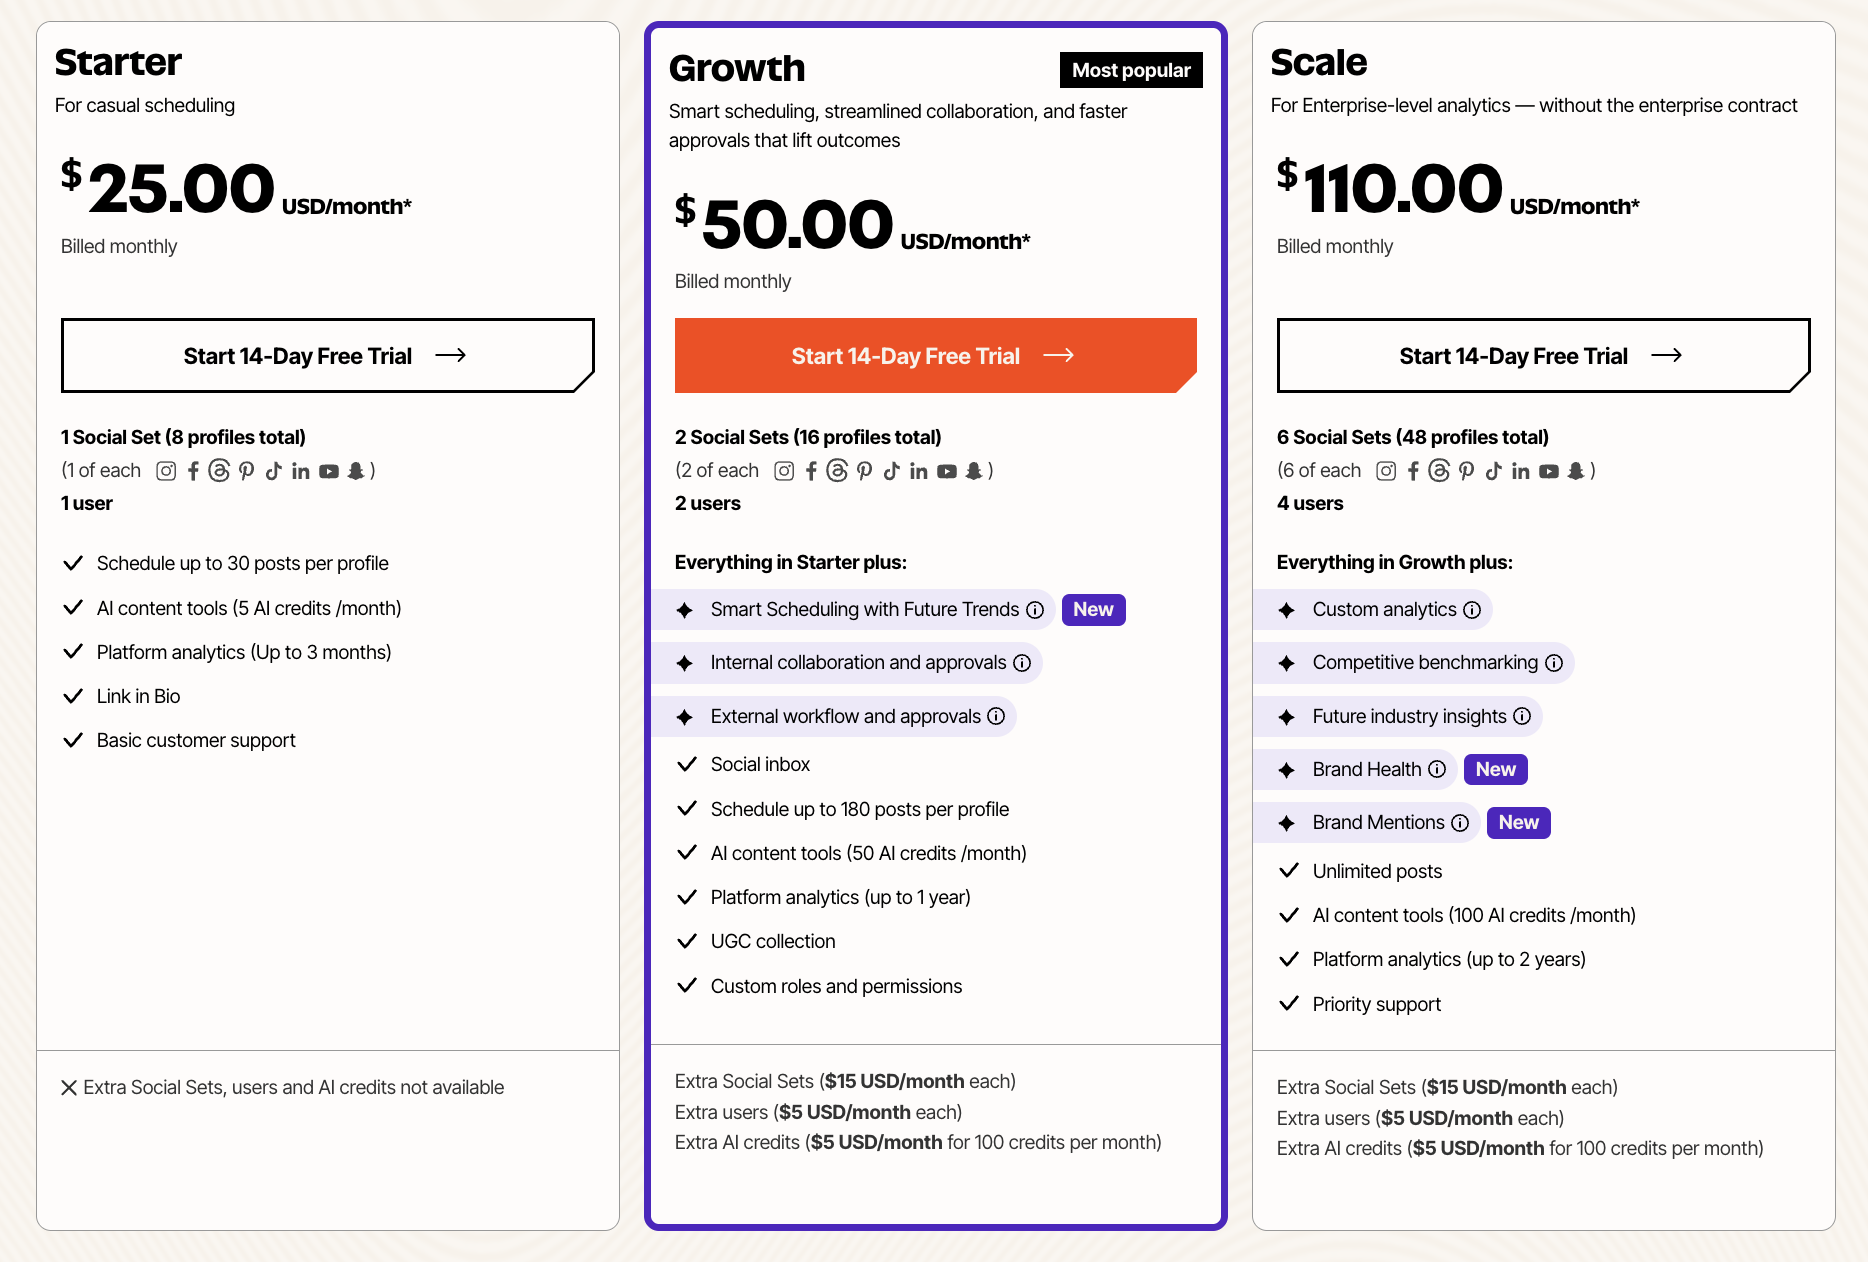
Task: Click the External workflow and approvals info icon
Action: coord(994,716)
